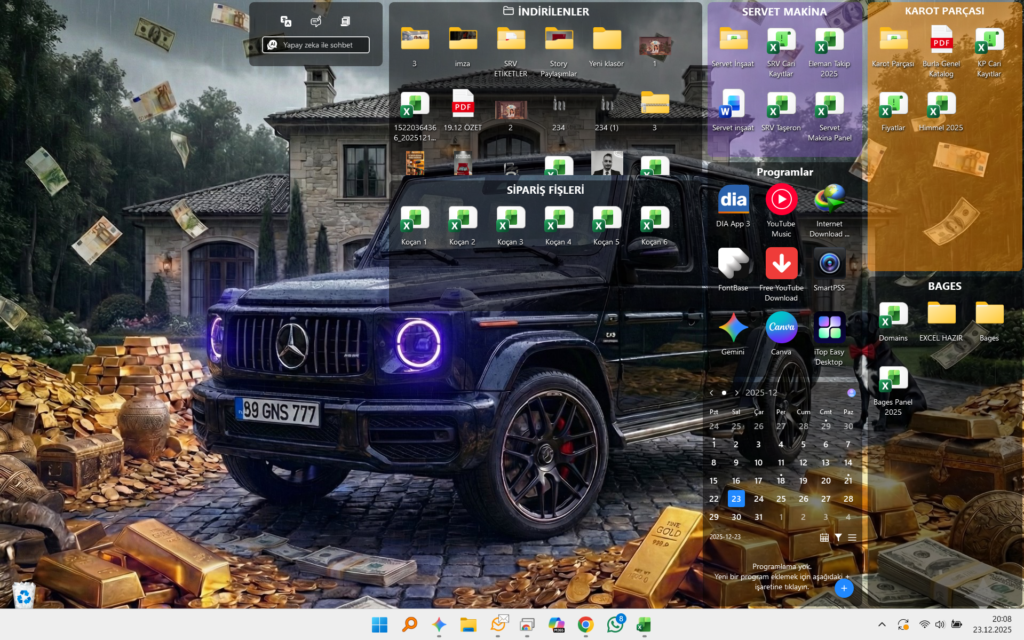
Task: Open WhatsApp from the taskbar
Action: click(x=615, y=624)
